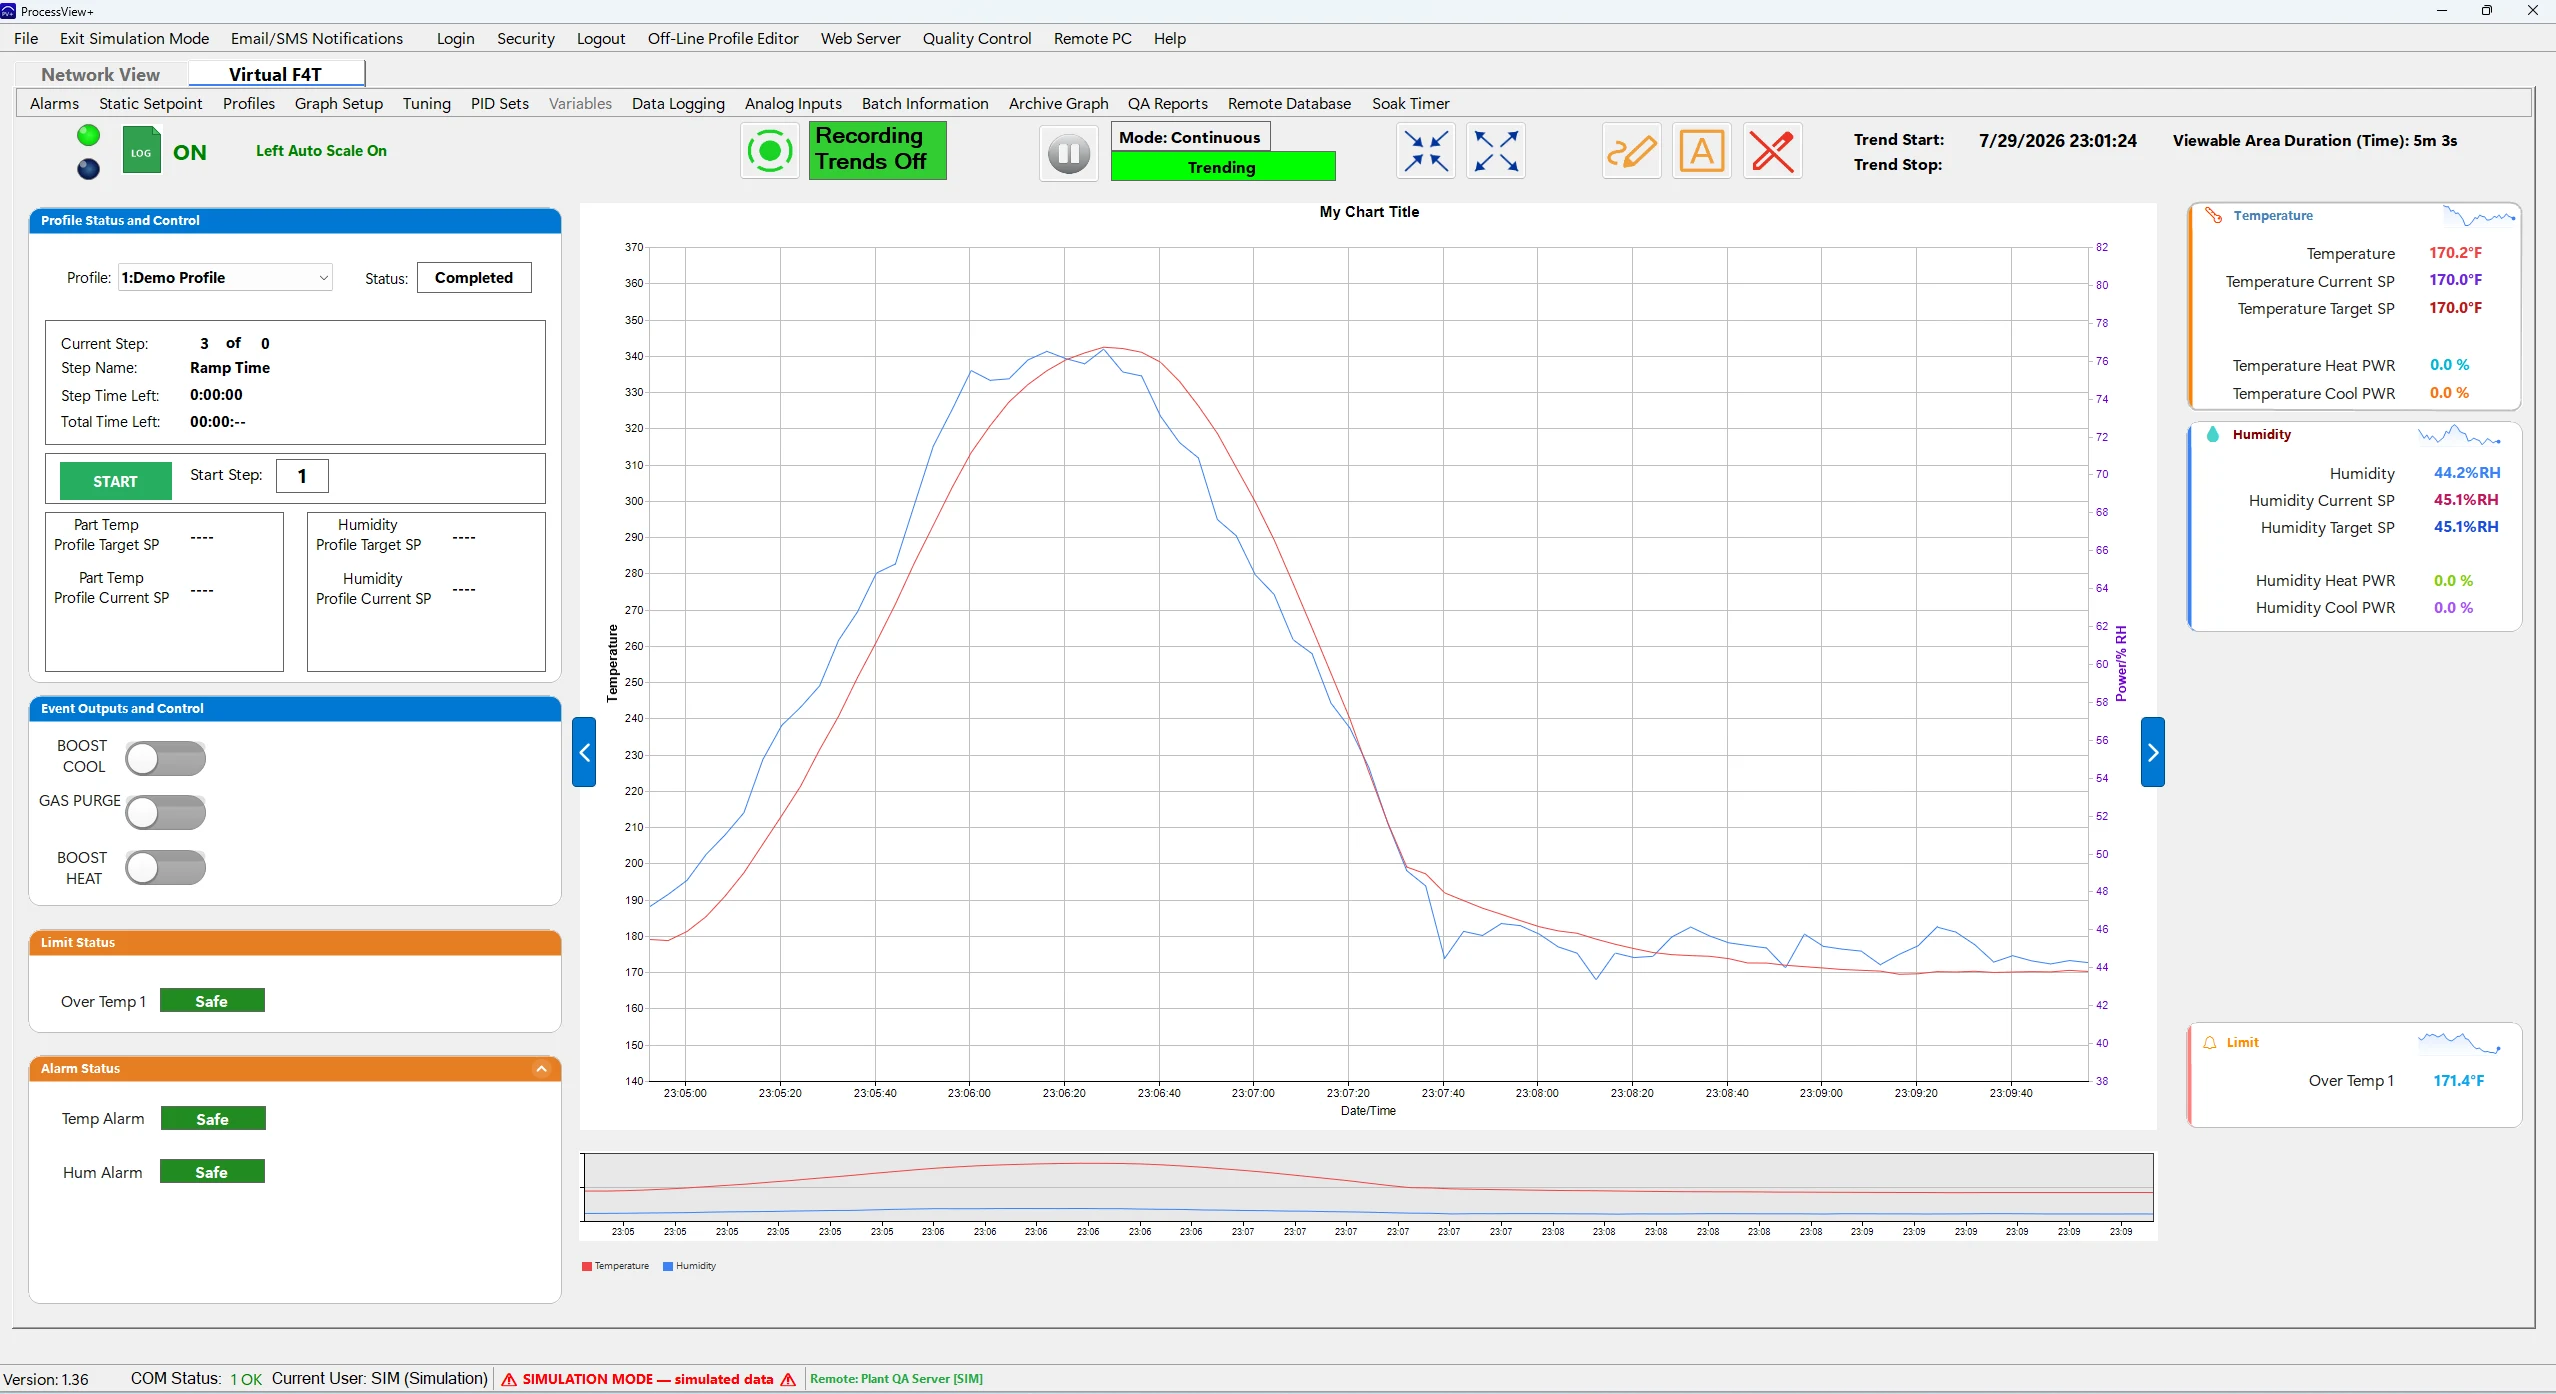Click the Limit panel bell icon
This screenshot has width=2556, height=1394.
point(2210,1042)
